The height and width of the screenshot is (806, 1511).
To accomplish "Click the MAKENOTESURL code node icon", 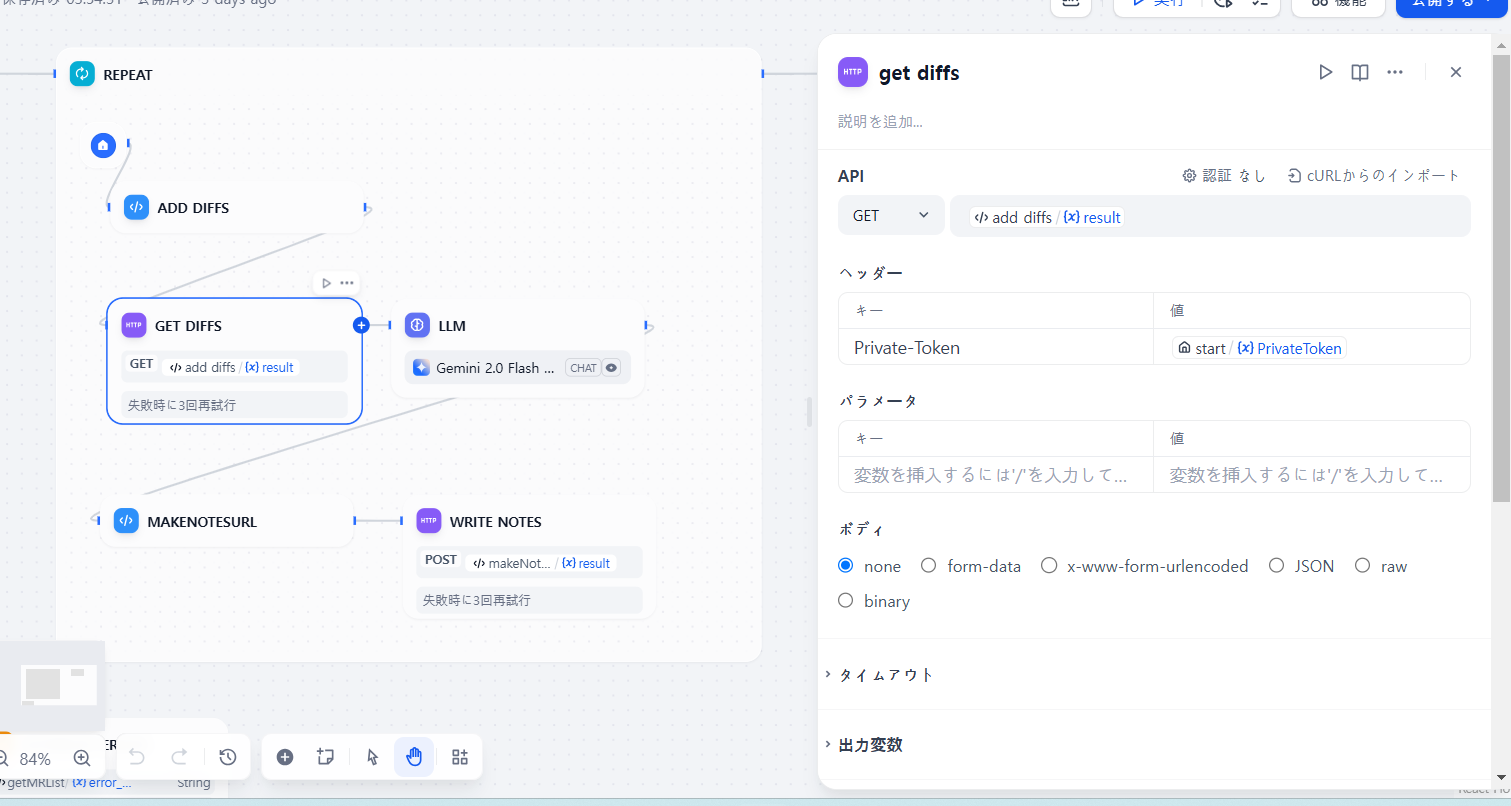I will (x=126, y=521).
